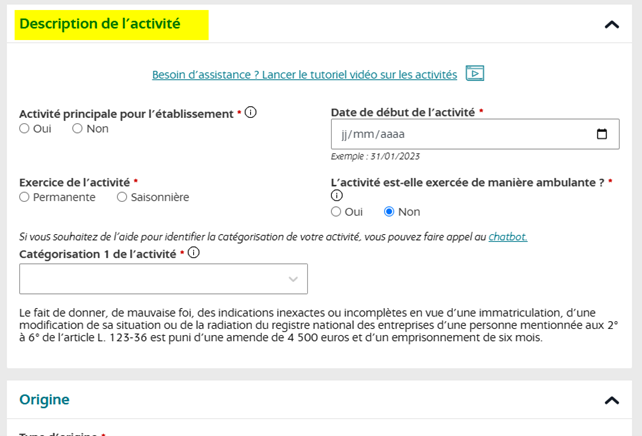Click the Origine section heading
The height and width of the screenshot is (436, 642).
click(x=44, y=400)
